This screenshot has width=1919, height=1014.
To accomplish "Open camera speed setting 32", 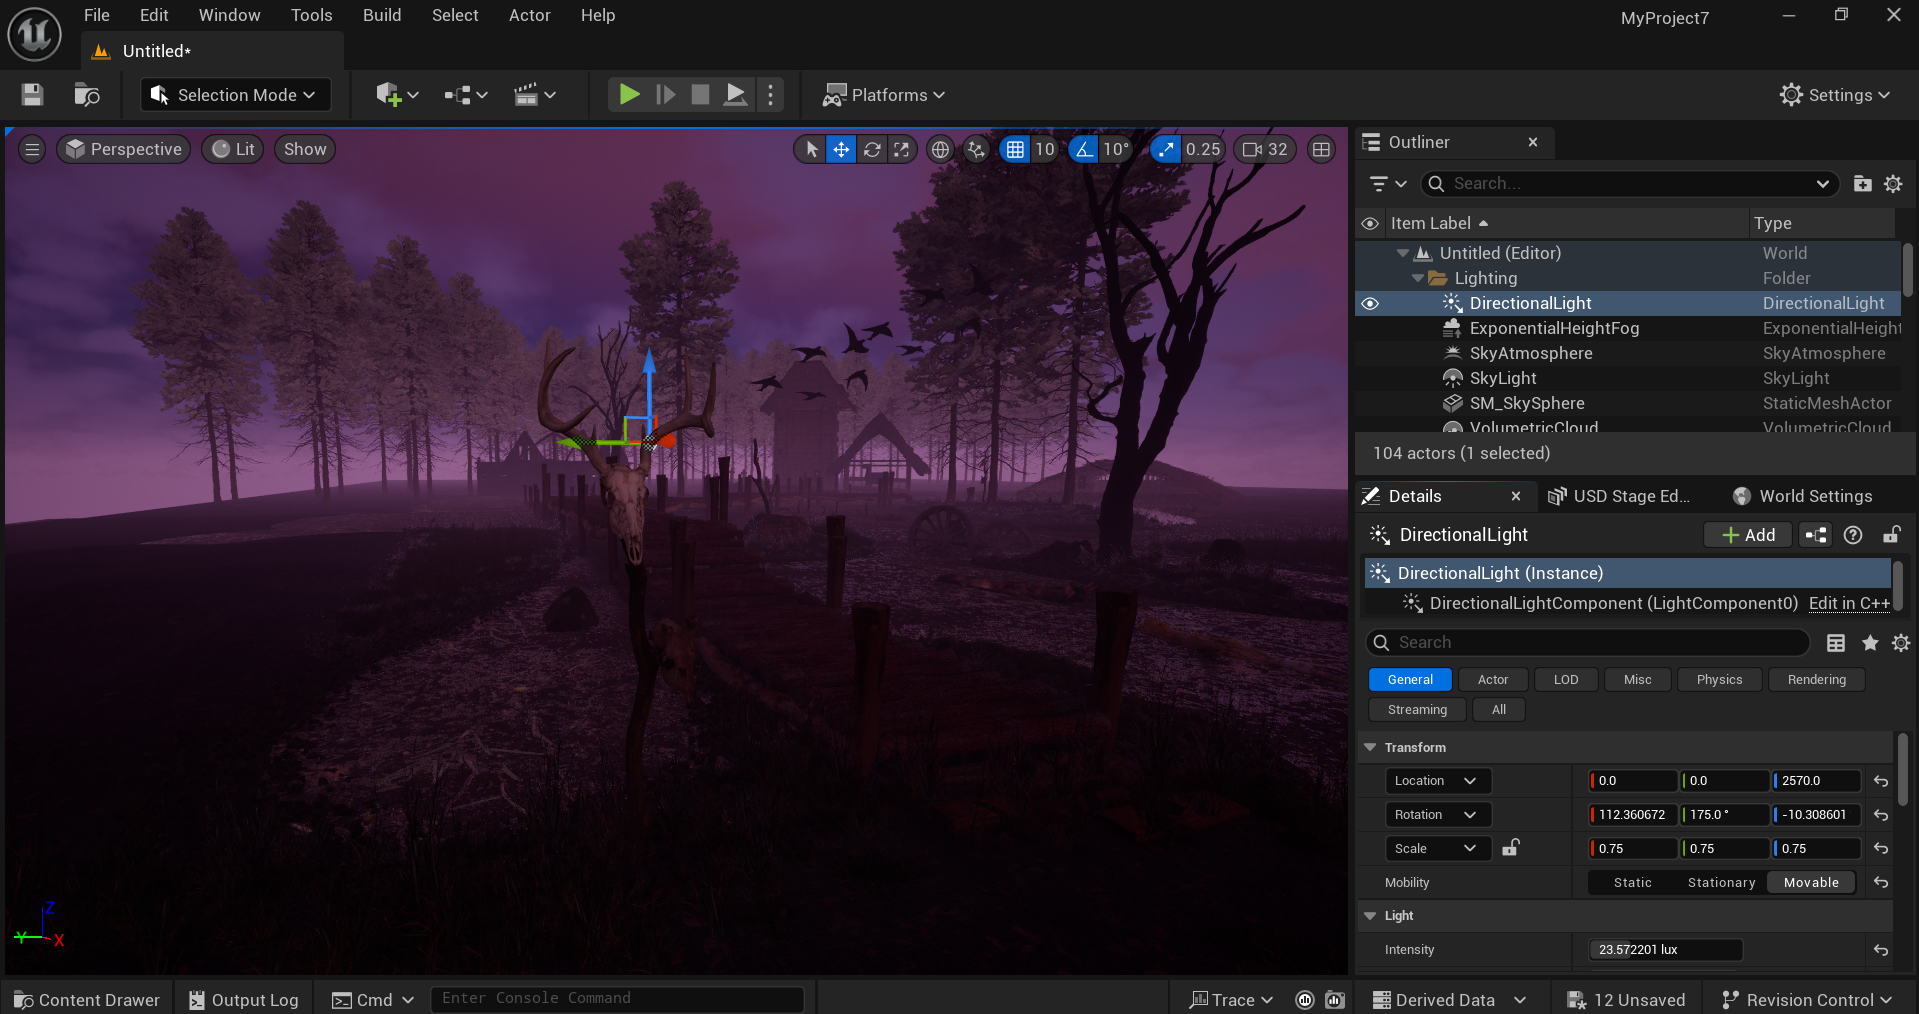I will [x=1265, y=149].
